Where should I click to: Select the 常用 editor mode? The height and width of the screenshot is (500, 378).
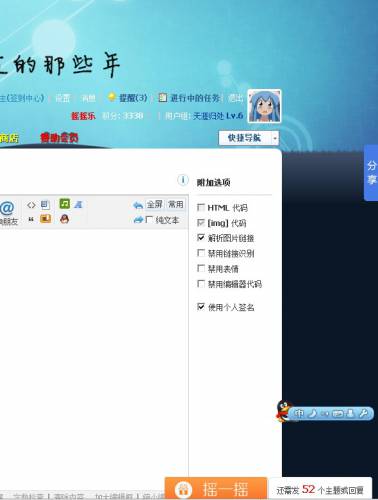tap(175, 204)
